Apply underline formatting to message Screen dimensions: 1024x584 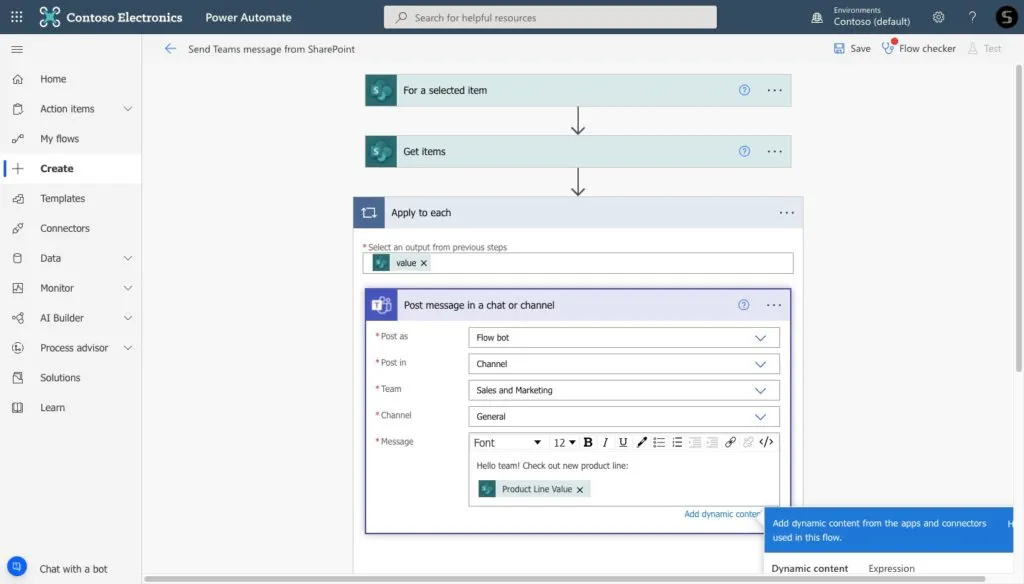(623, 442)
